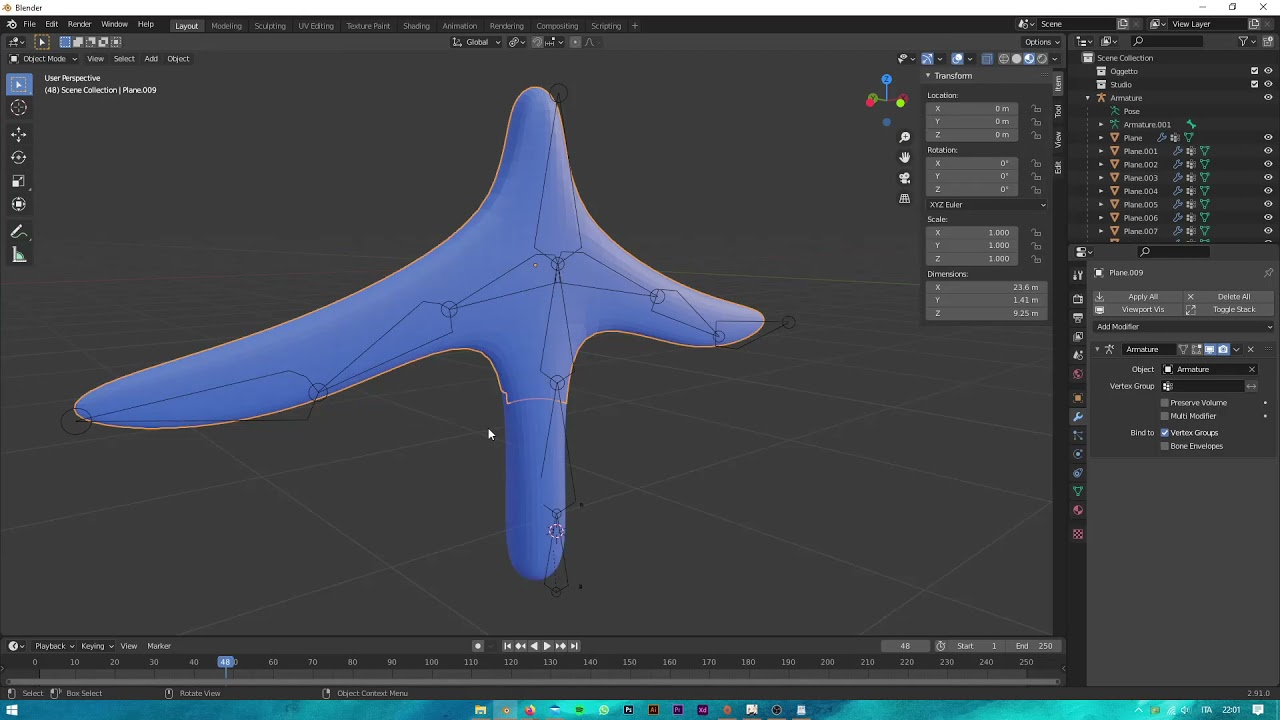Switch to the UV Editing workspace tab
This screenshot has width=1280, height=720.
click(x=316, y=26)
